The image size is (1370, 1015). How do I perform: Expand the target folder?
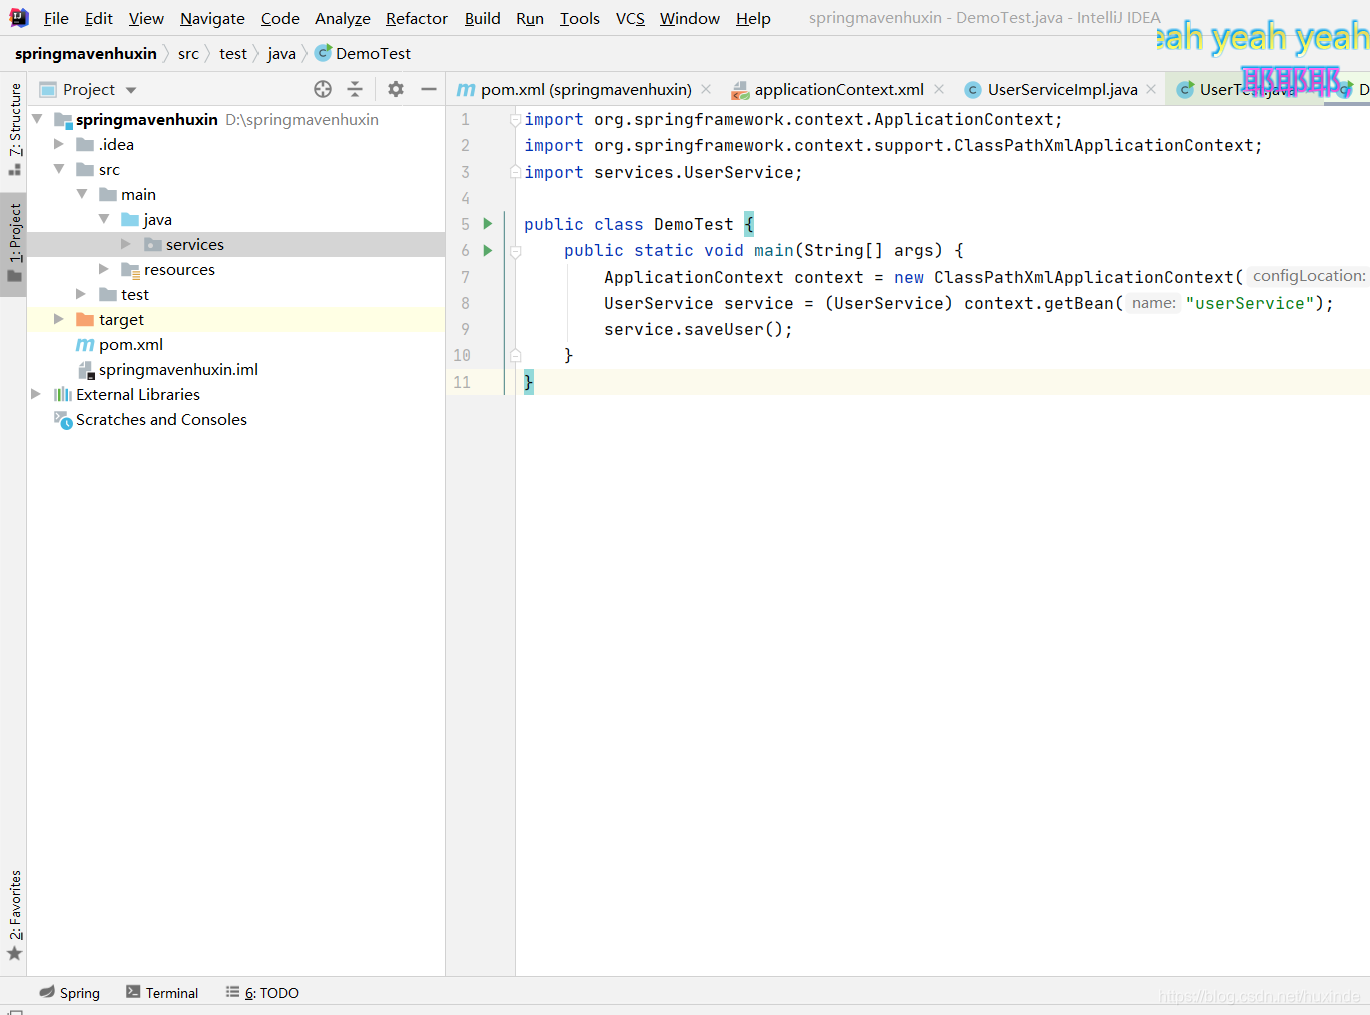[x=59, y=319]
